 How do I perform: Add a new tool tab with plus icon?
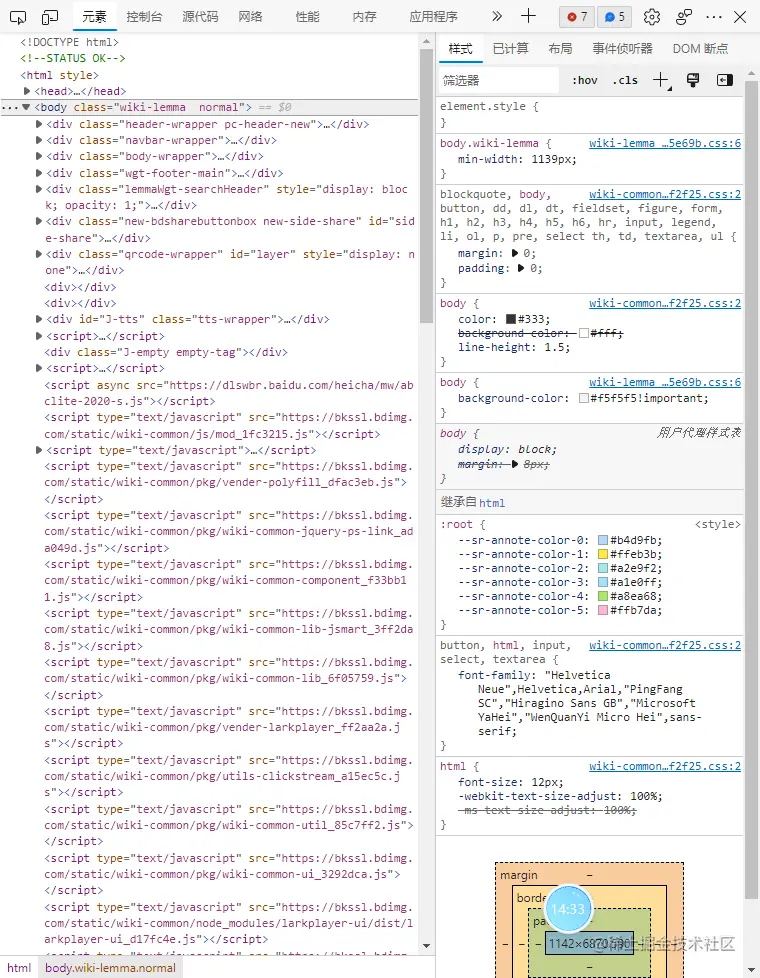point(528,16)
